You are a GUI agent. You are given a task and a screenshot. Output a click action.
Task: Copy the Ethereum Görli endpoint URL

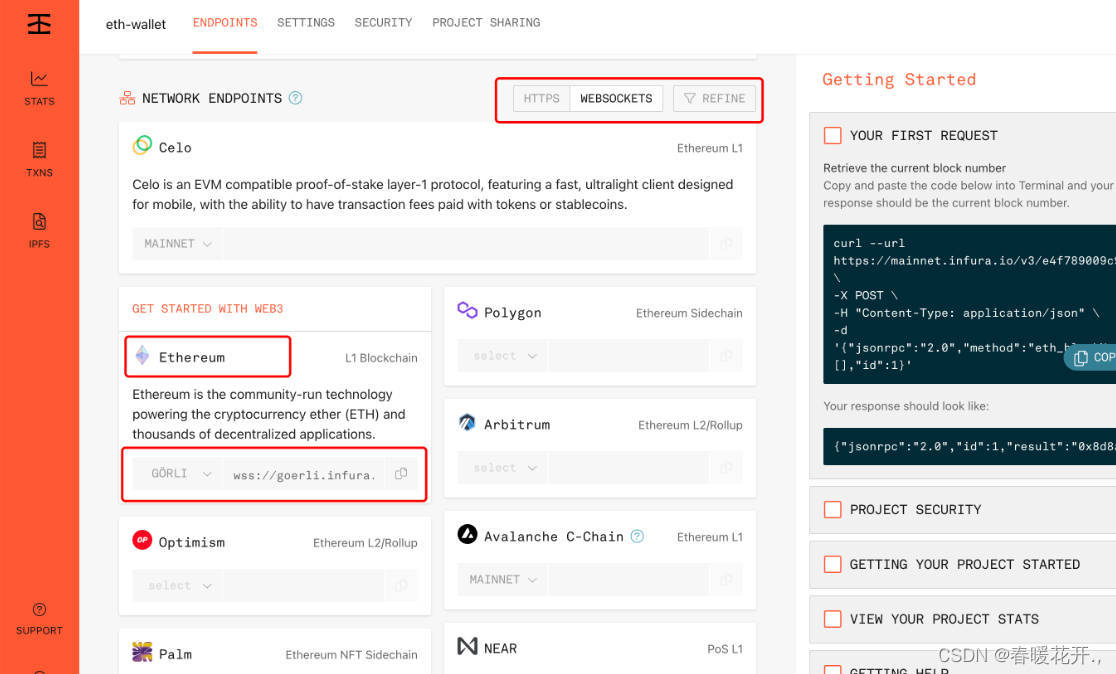tap(401, 473)
